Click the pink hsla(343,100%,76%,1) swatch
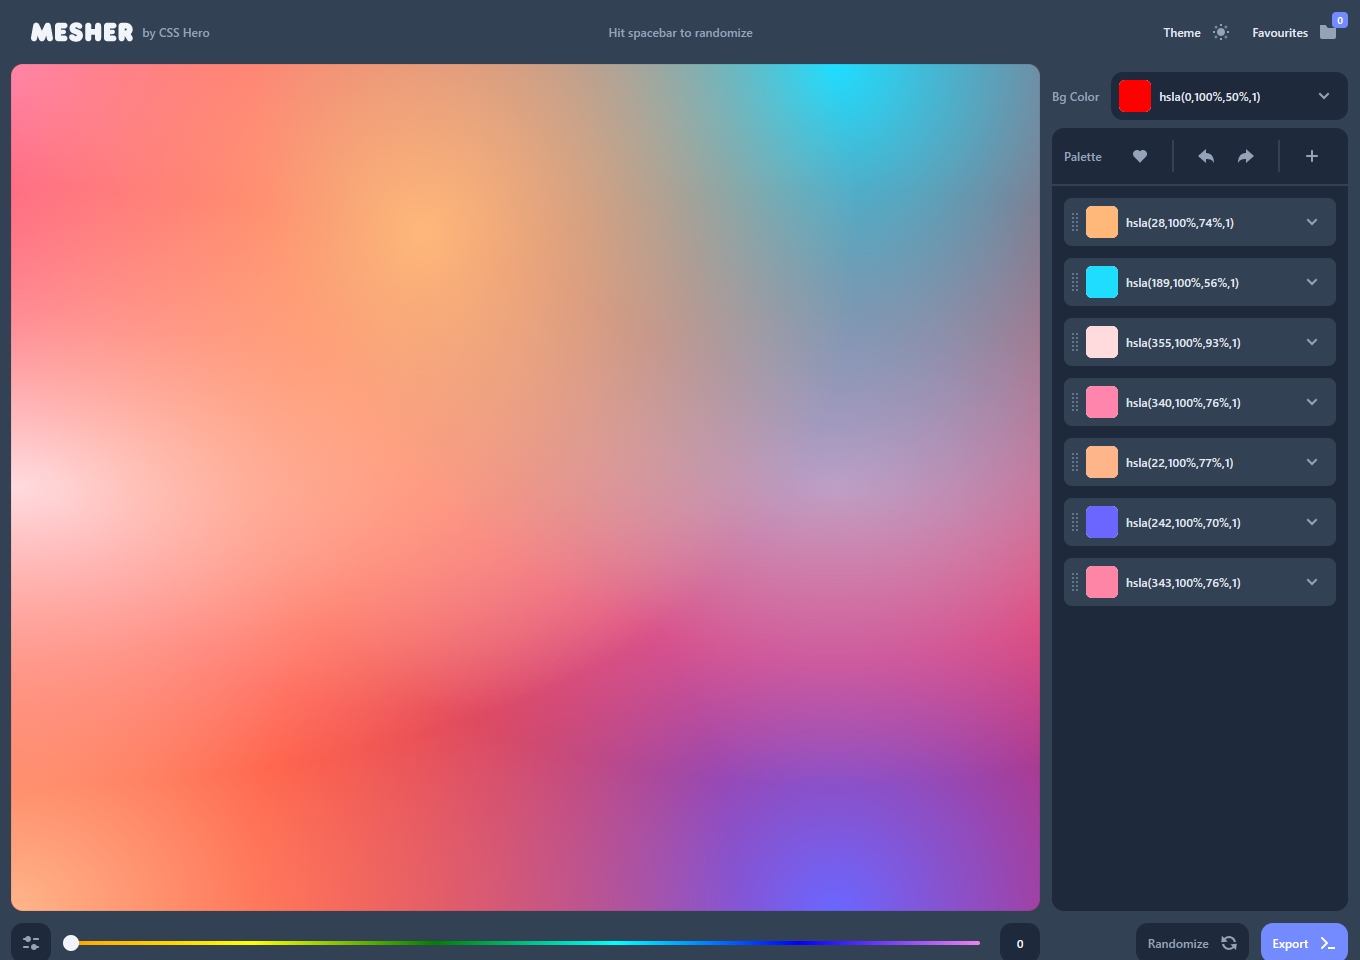 (1102, 582)
